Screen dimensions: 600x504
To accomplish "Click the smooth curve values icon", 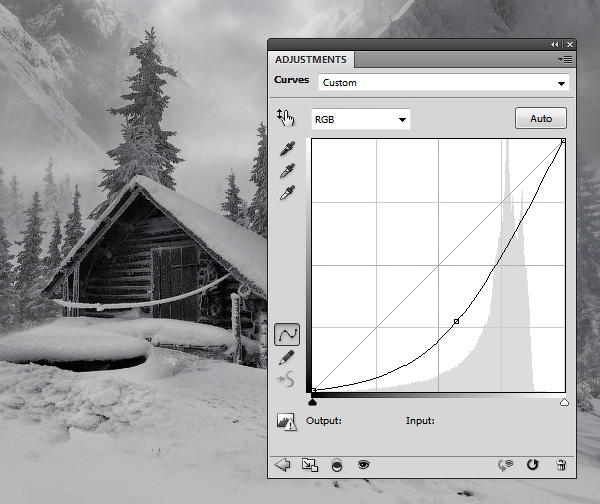I will [286, 379].
